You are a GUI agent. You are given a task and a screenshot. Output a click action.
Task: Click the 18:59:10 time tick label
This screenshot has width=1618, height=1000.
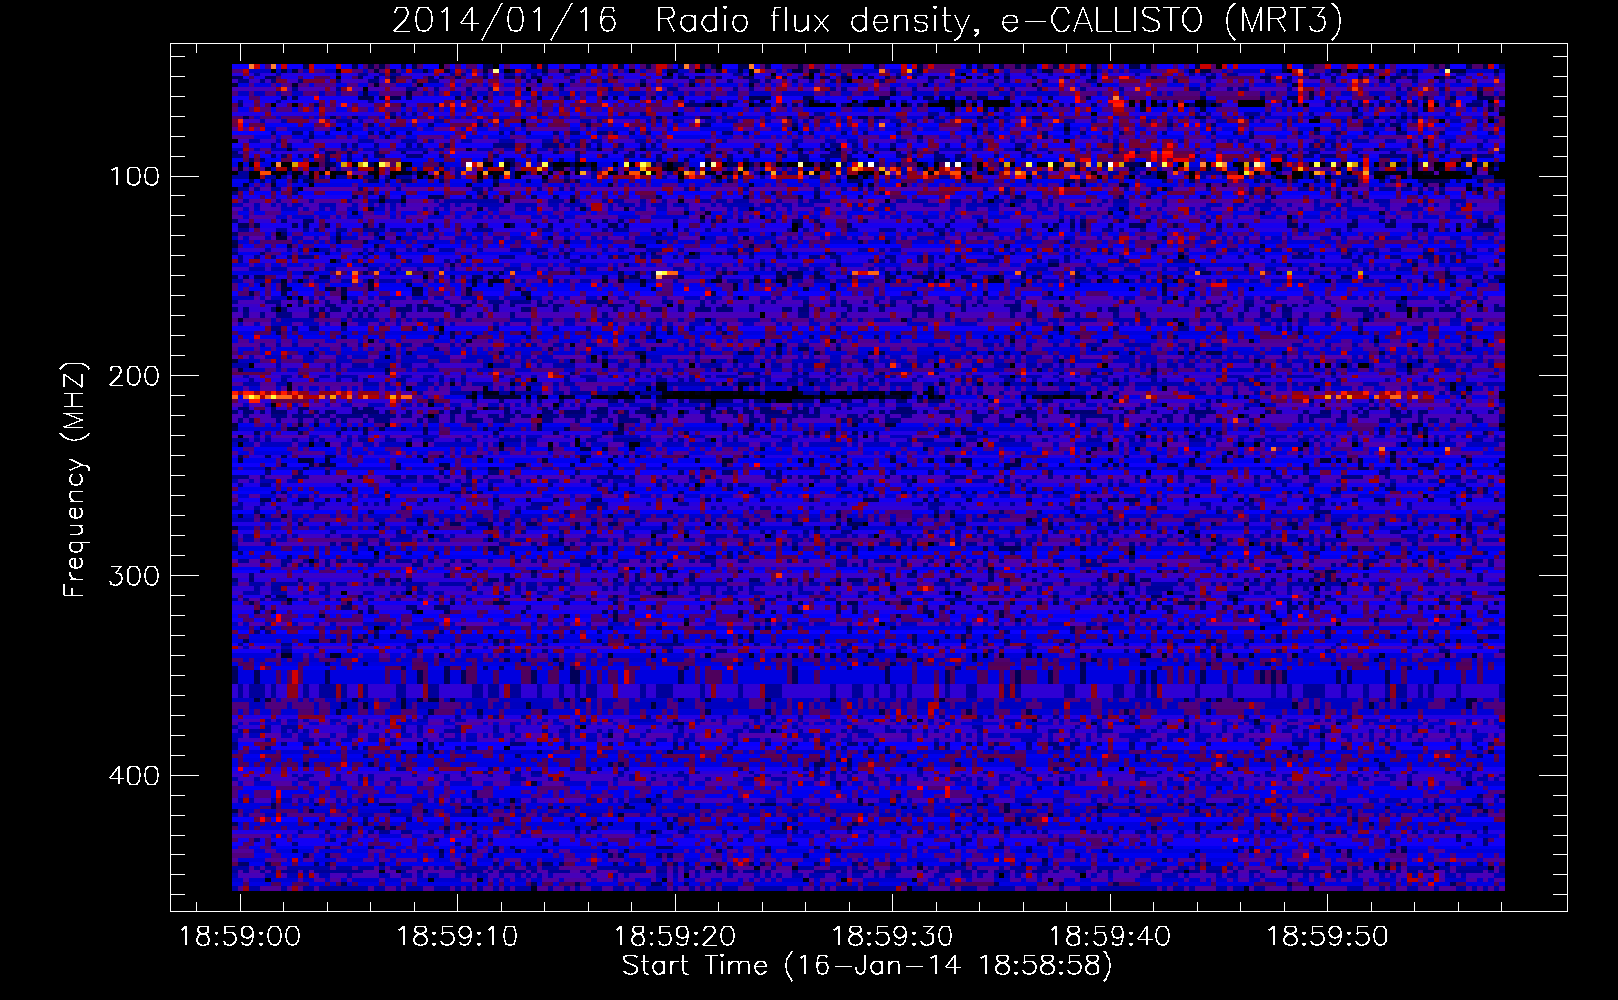[457, 937]
